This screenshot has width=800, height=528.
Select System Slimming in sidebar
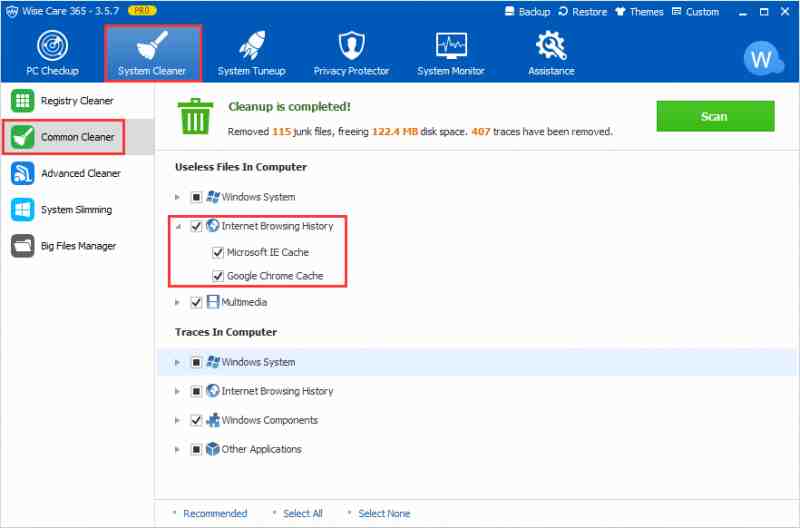point(76,210)
